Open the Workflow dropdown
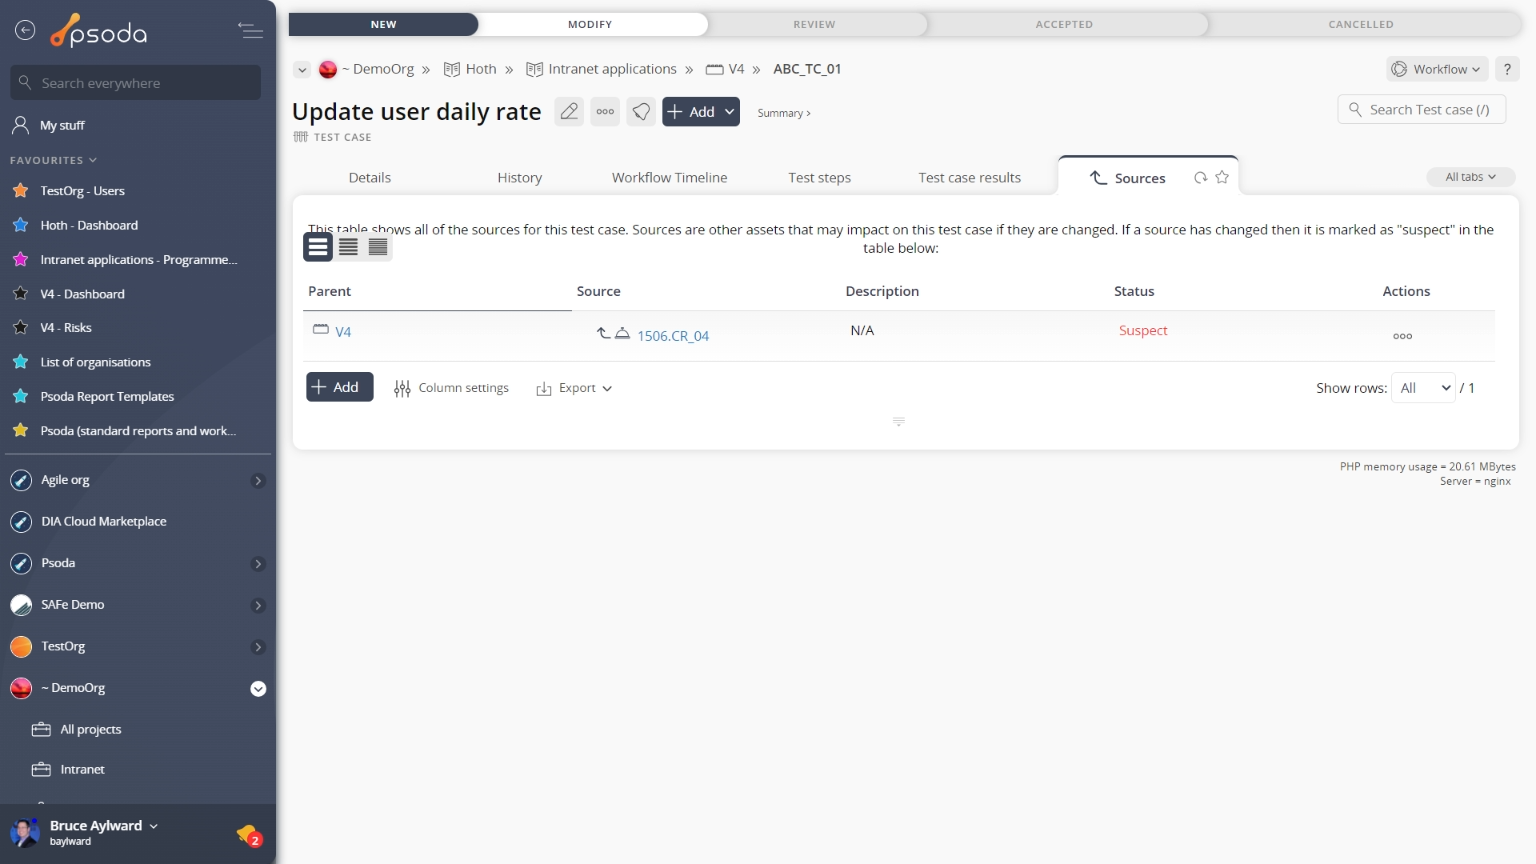Viewport: 1536px width, 864px height. [1437, 69]
